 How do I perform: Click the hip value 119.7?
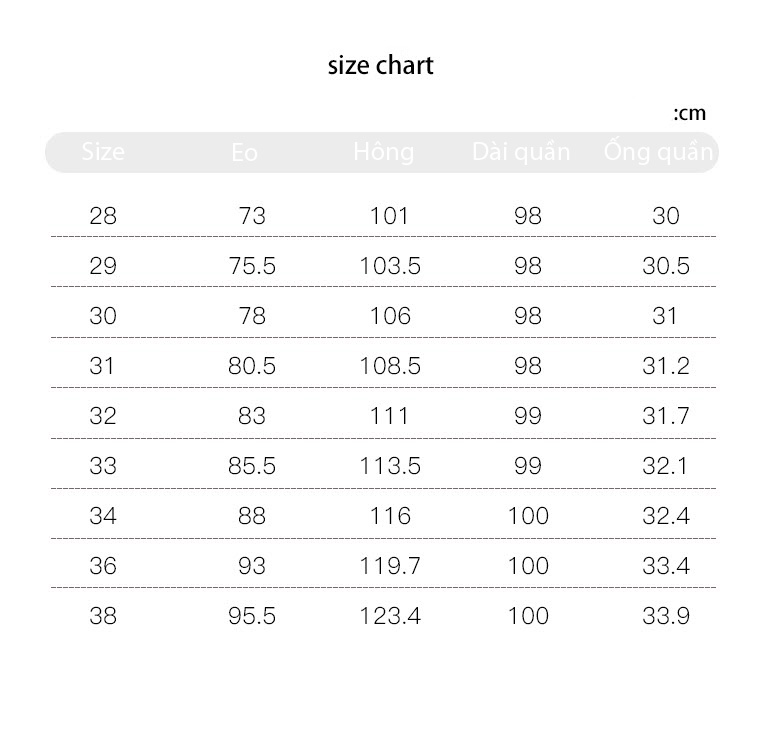click(x=390, y=566)
